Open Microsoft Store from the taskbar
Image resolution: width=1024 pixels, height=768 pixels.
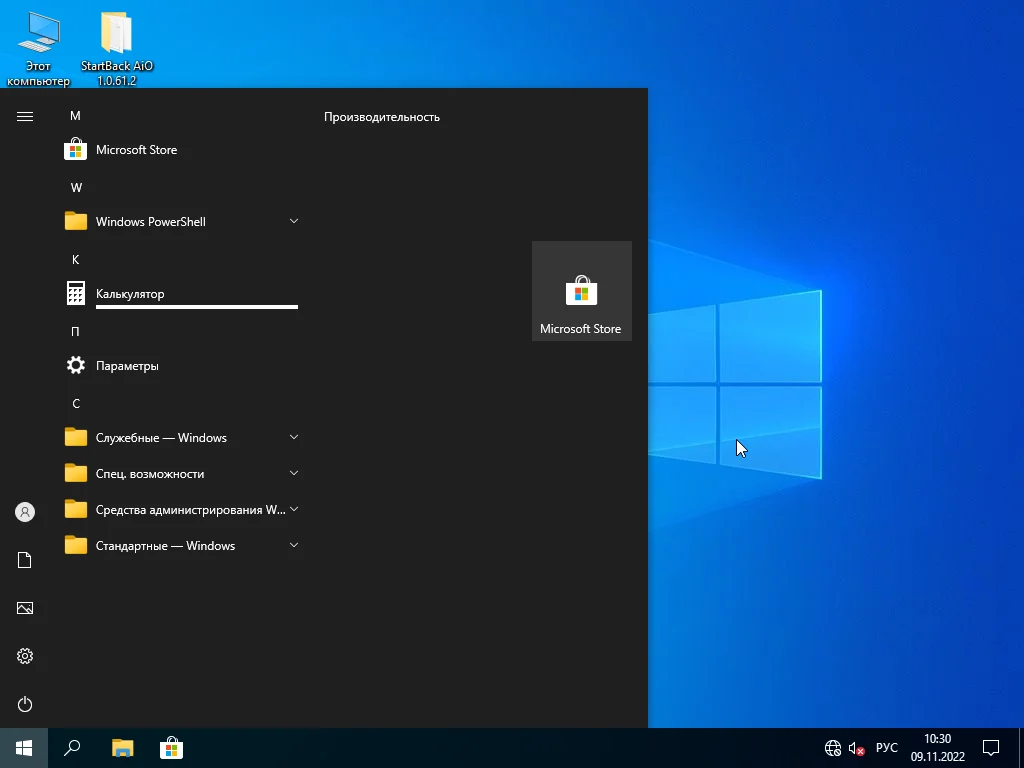tap(171, 748)
